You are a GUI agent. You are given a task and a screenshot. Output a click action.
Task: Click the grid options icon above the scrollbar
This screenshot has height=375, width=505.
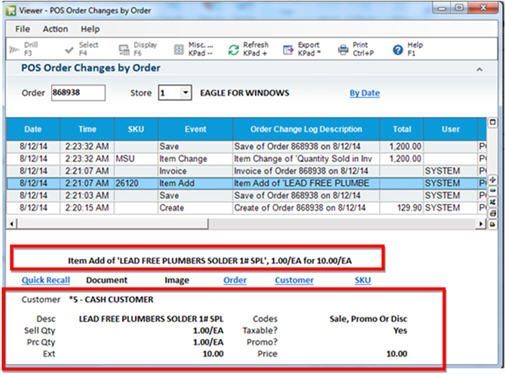pyautogui.click(x=493, y=122)
